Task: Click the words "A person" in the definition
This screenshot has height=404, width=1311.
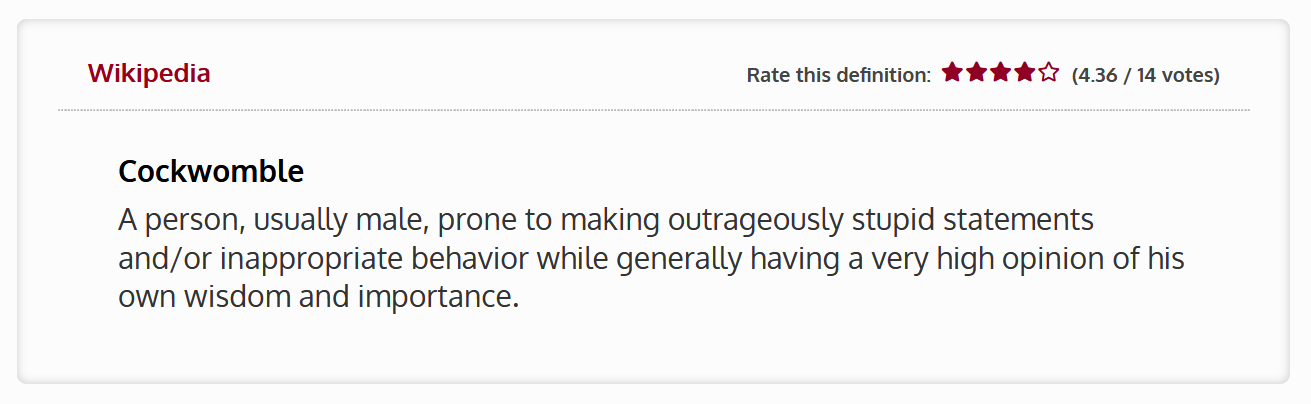Action: click(x=172, y=219)
